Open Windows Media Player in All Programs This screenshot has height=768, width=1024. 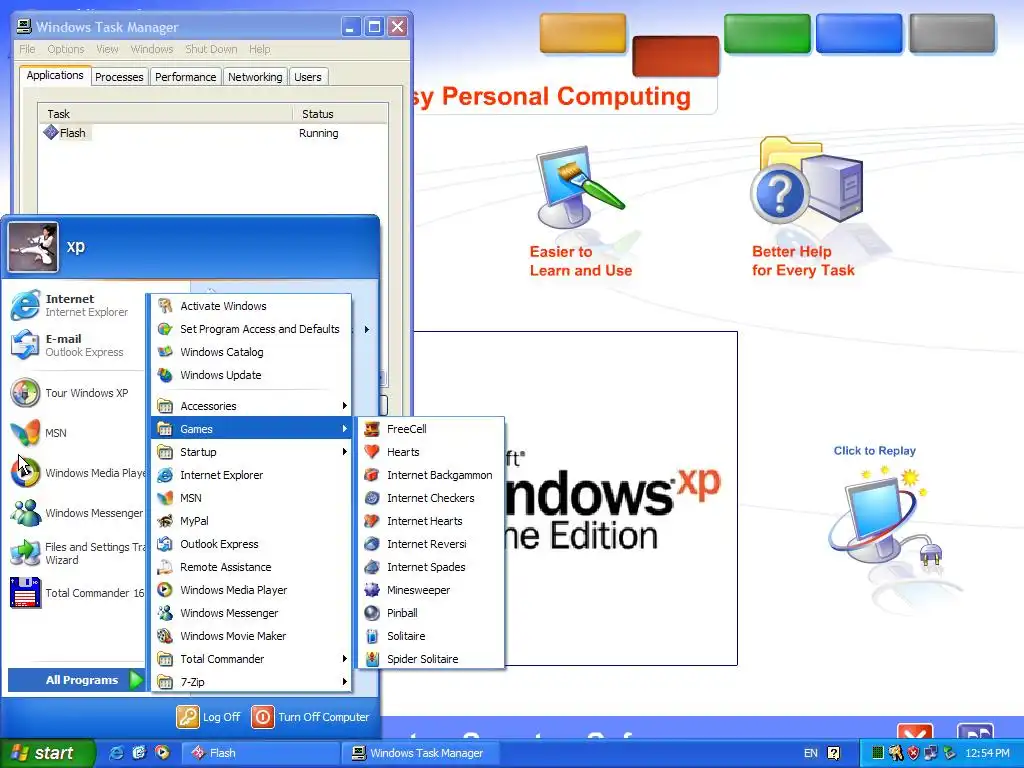251,590
